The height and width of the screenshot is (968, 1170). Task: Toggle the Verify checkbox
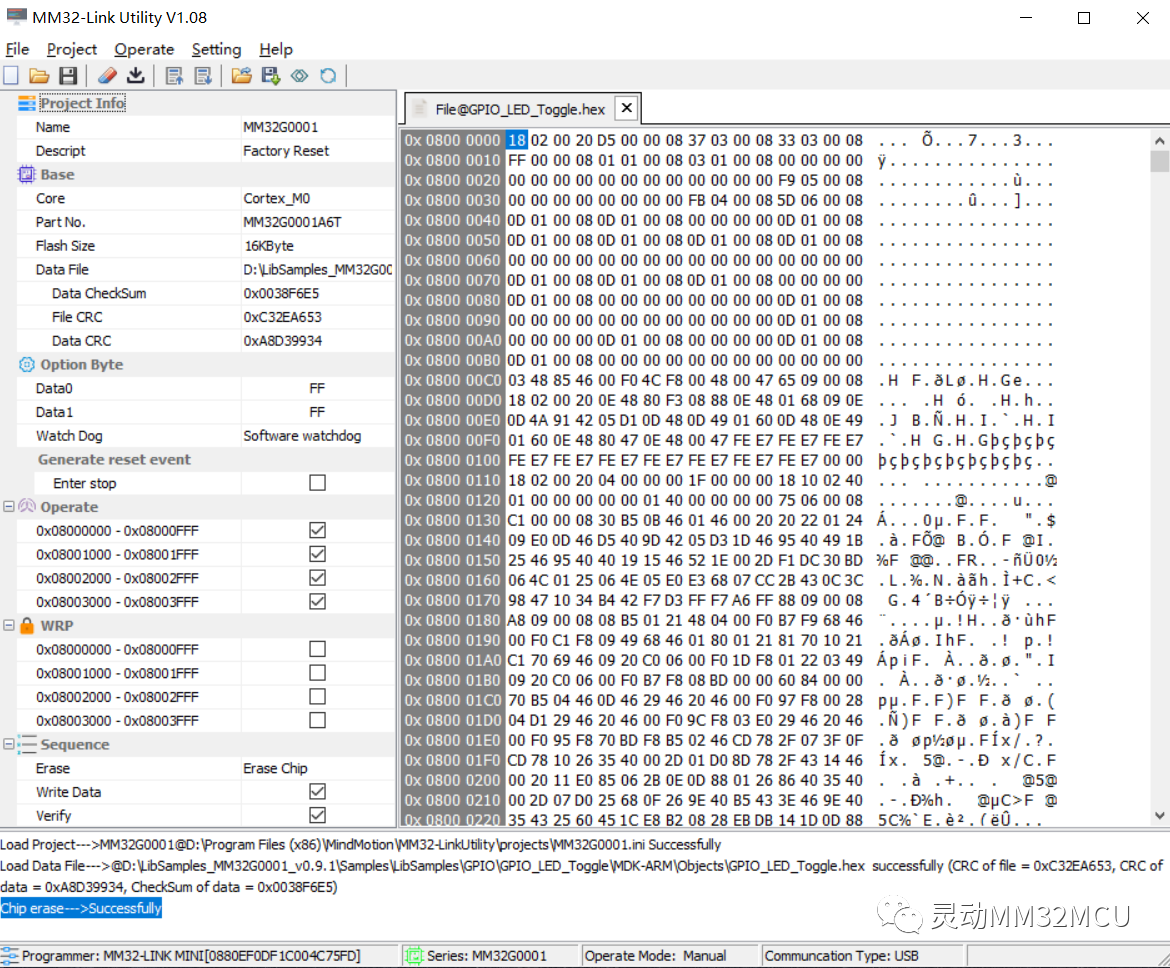point(317,815)
